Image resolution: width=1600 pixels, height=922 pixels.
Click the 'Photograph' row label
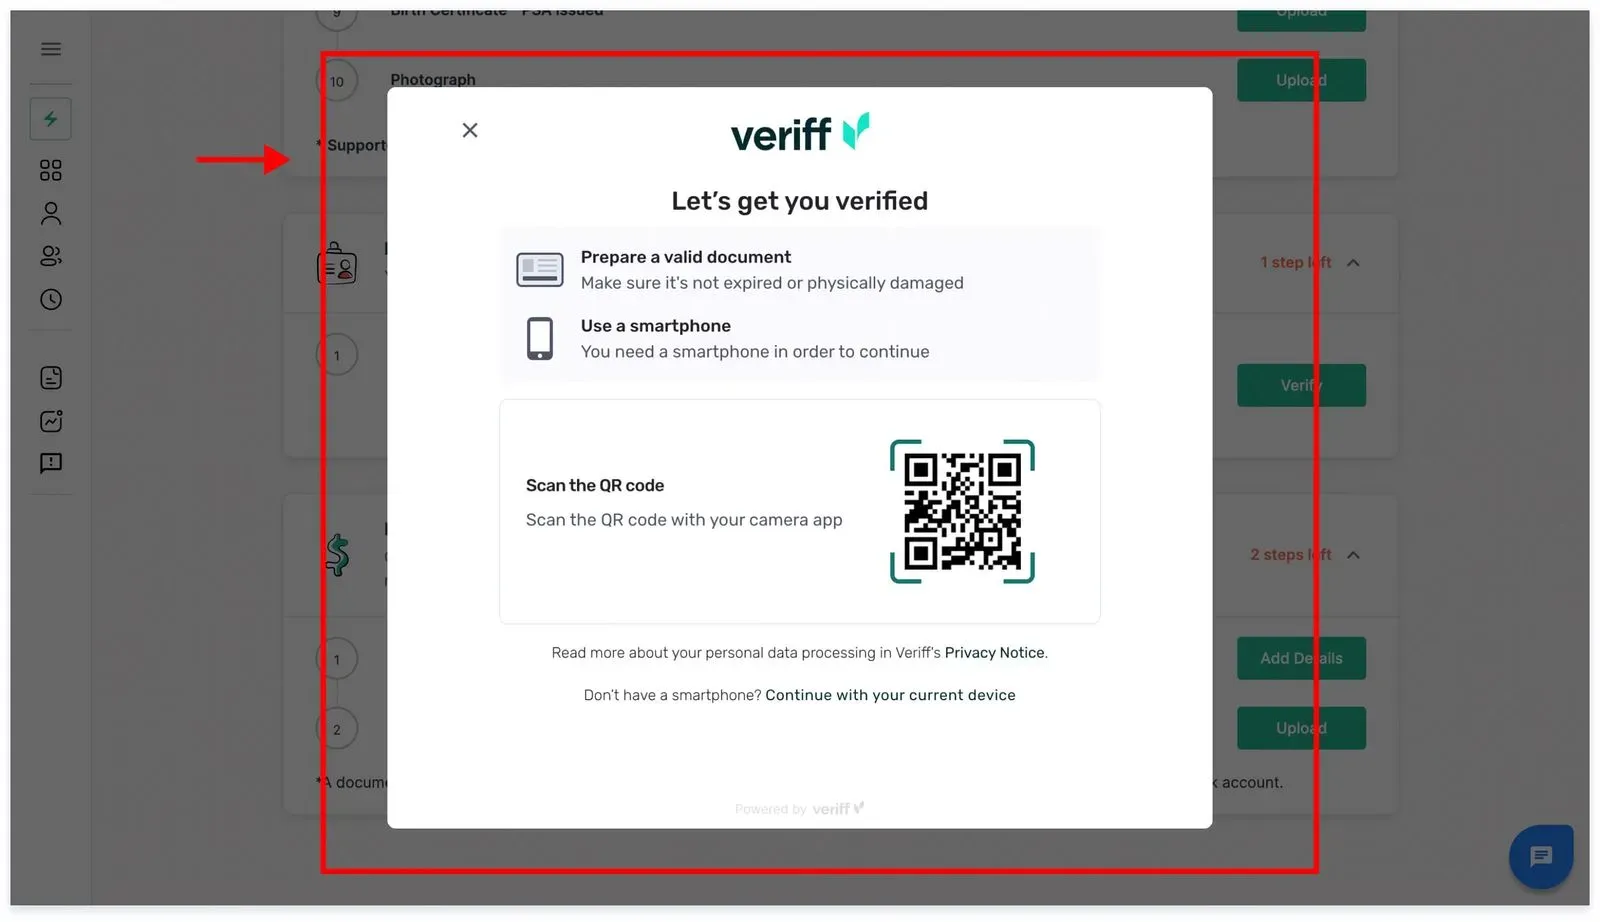[x=433, y=79]
